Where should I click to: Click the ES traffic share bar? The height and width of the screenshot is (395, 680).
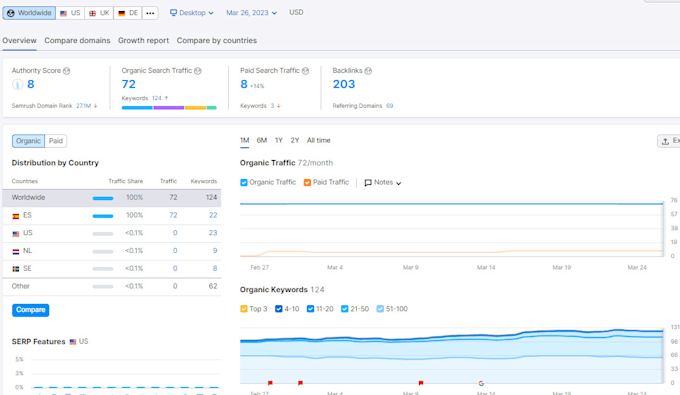click(x=103, y=216)
